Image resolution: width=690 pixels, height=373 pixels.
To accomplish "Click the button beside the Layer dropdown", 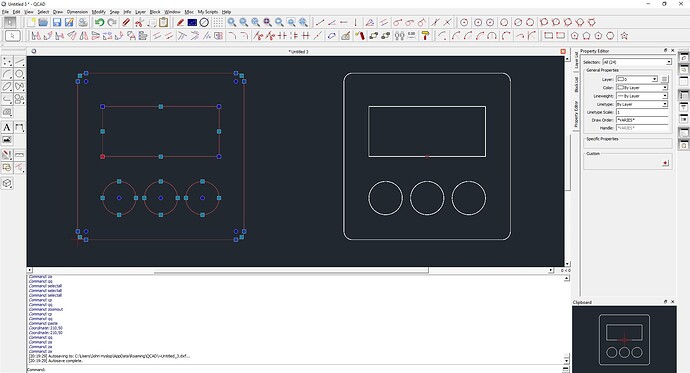I will click(664, 79).
